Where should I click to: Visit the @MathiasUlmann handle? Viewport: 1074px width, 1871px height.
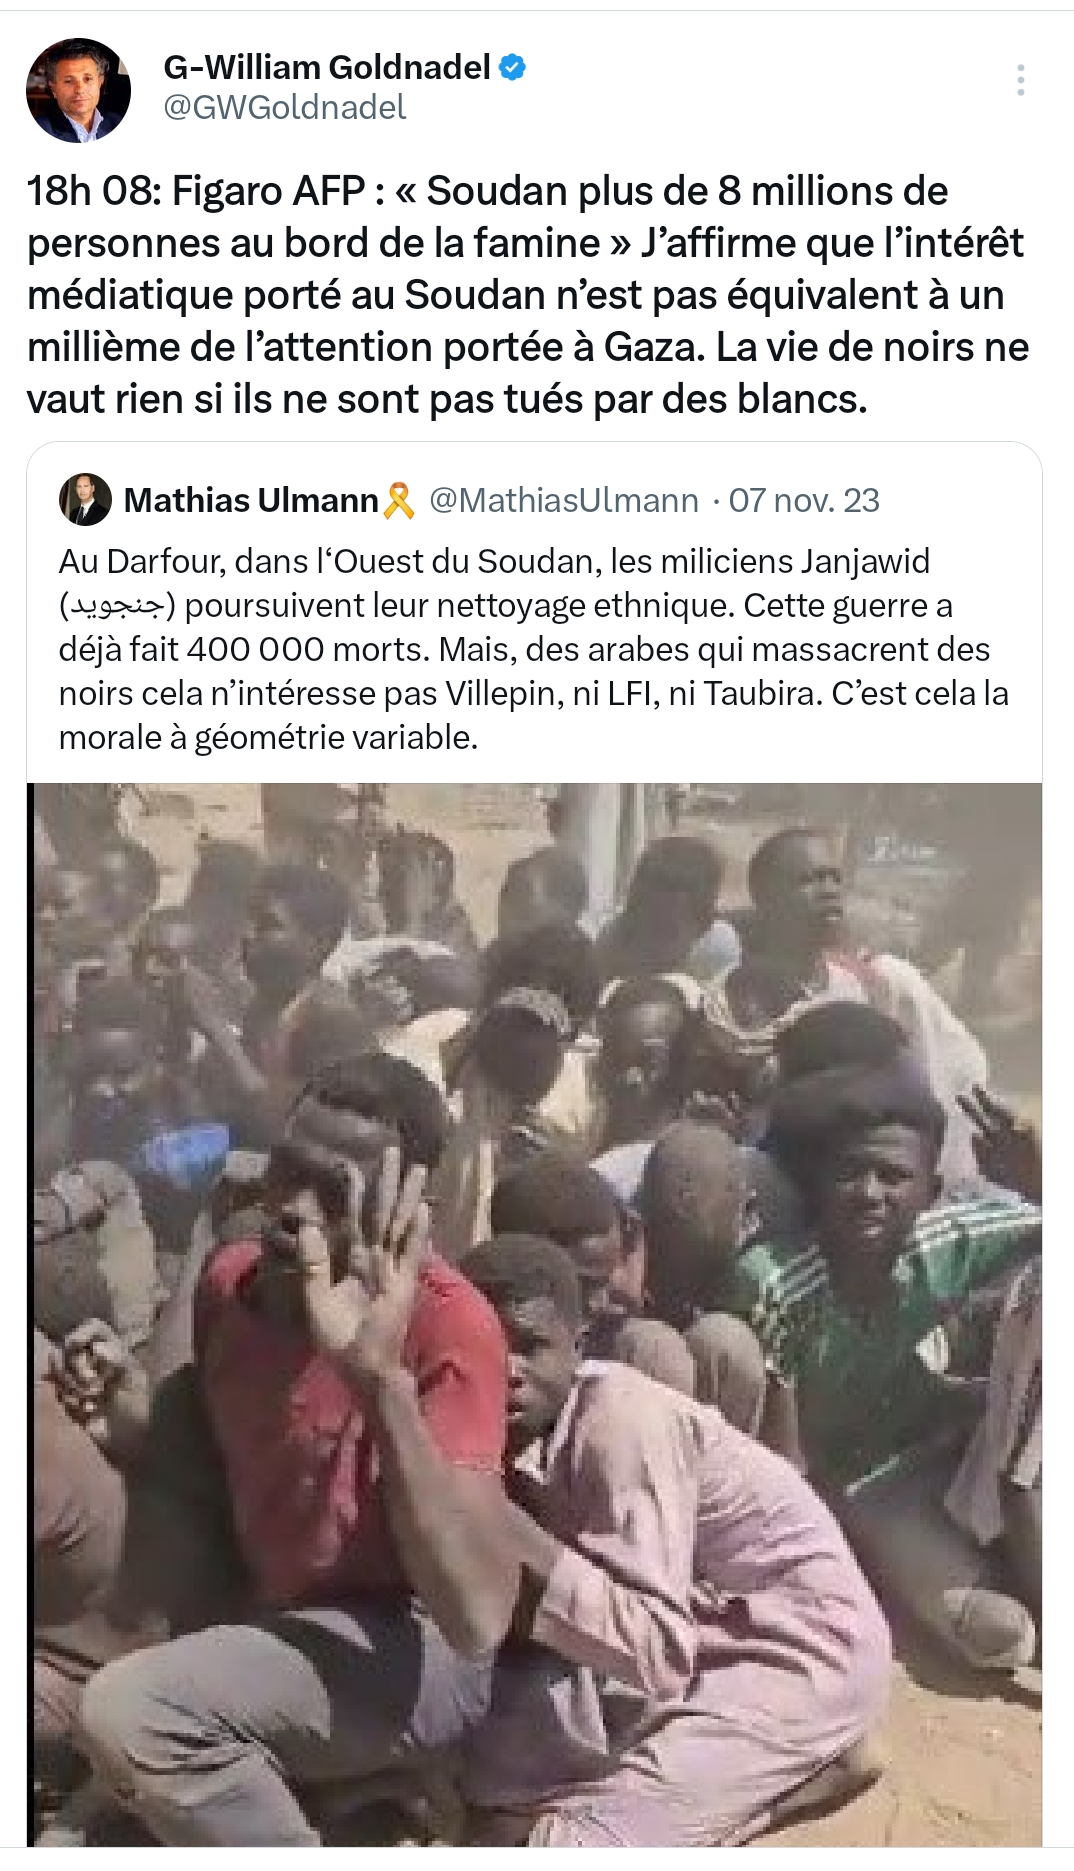[x=564, y=500]
